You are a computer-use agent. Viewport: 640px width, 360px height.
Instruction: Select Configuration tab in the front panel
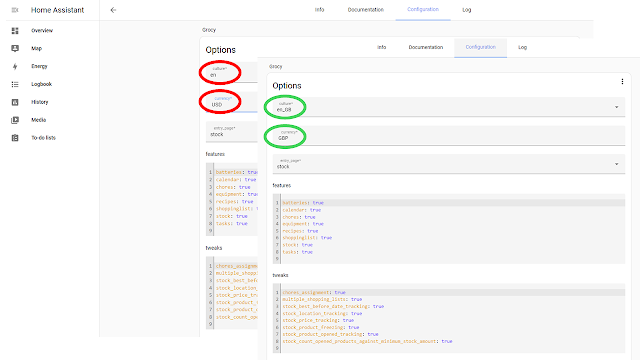coord(480,47)
